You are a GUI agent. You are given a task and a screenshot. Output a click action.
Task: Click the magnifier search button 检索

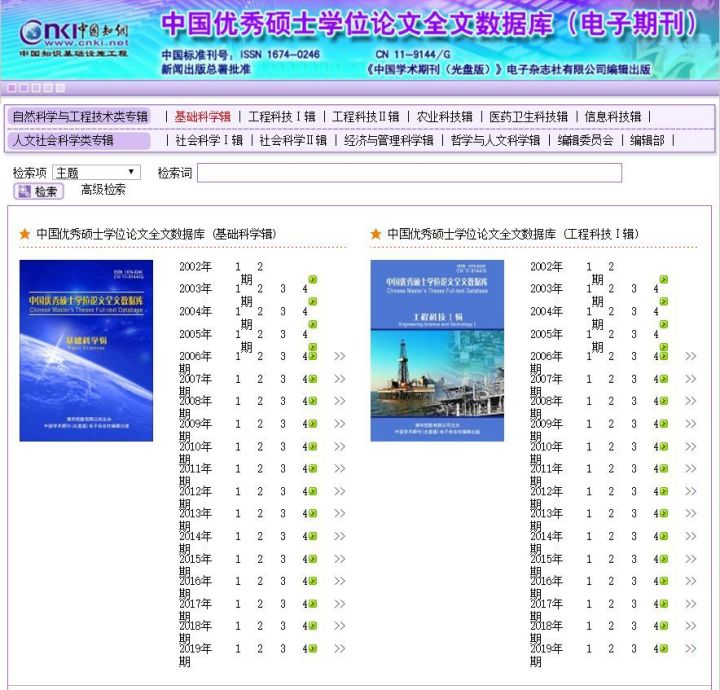[x=39, y=191]
